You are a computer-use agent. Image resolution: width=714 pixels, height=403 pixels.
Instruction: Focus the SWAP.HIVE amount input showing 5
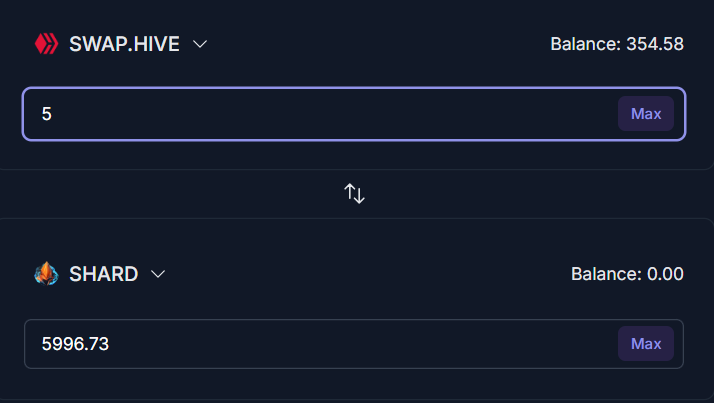click(x=354, y=114)
